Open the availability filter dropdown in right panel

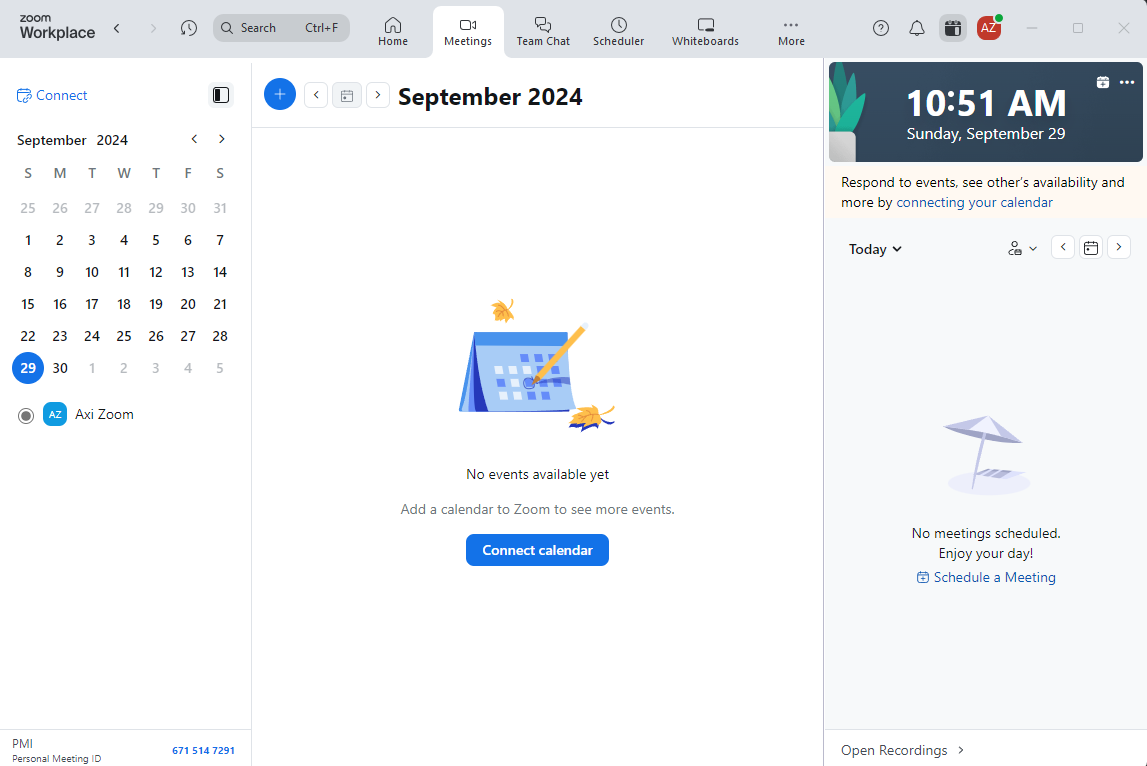[1022, 248]
